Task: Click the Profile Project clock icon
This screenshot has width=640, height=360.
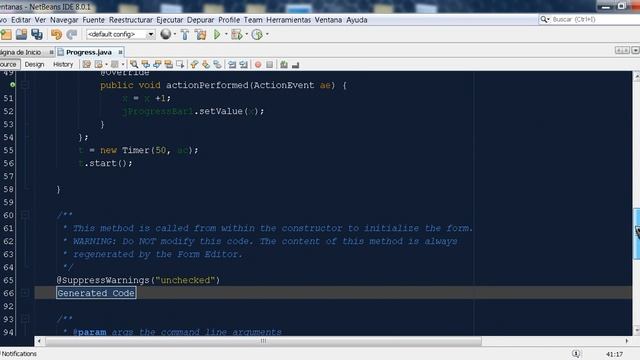Action: 257,35
